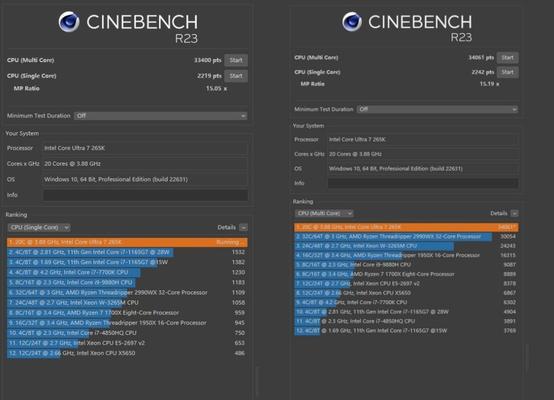This screenshot has height=400, width=554.
Task: Select the i9-9880H row scoring 1183
Action: click(127, 282)
